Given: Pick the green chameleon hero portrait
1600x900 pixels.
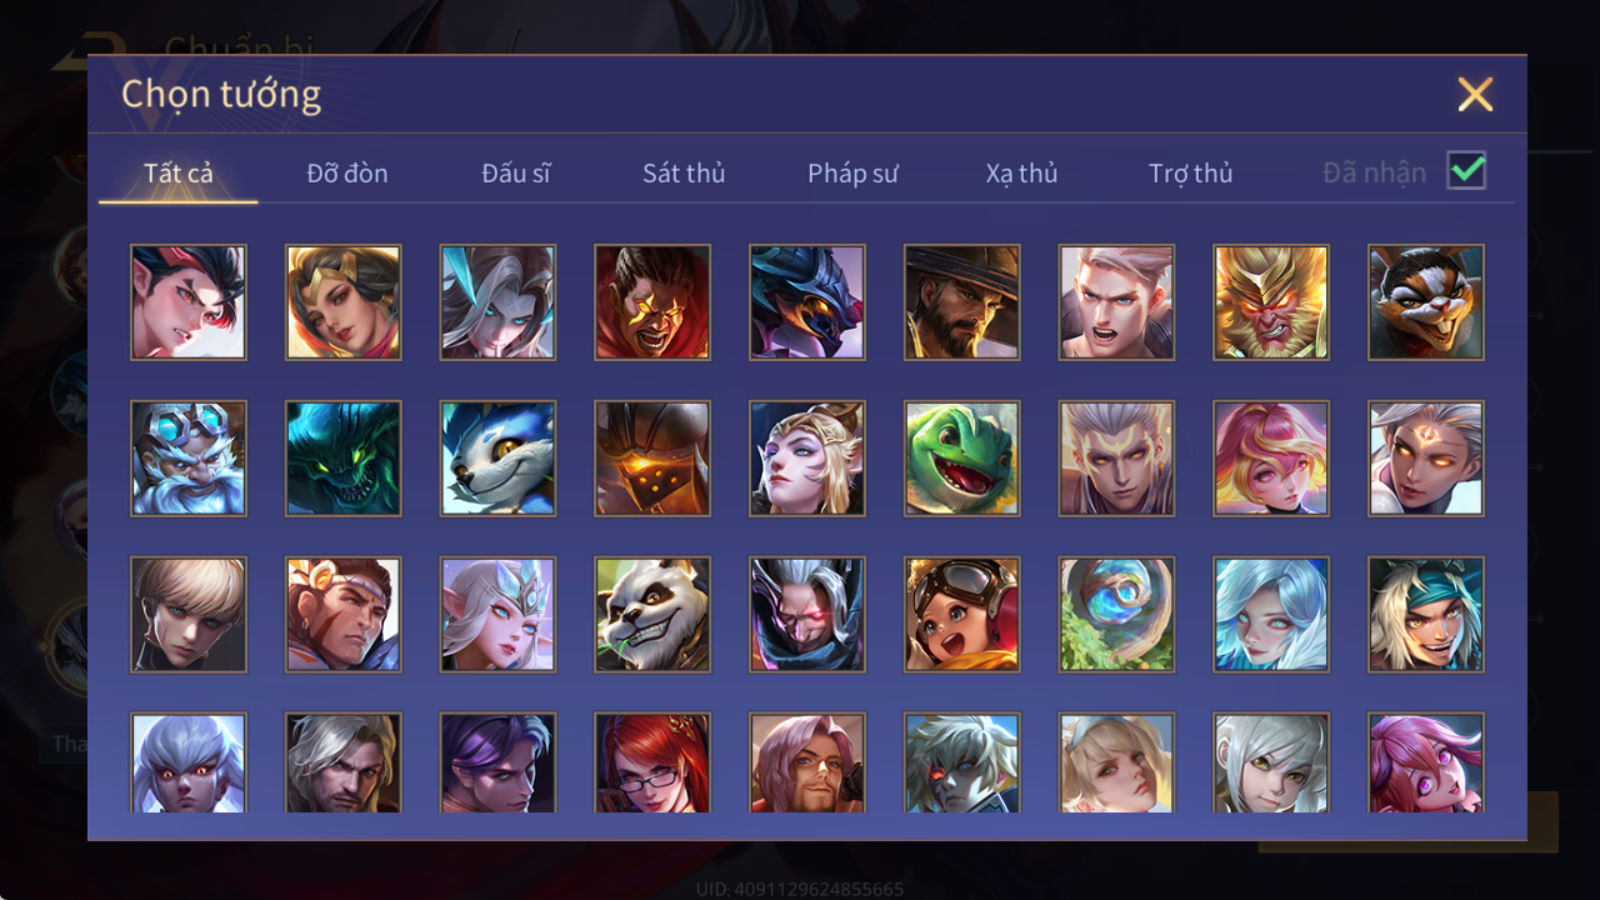Looking at the screenshot, I should (x=962, y=458).
